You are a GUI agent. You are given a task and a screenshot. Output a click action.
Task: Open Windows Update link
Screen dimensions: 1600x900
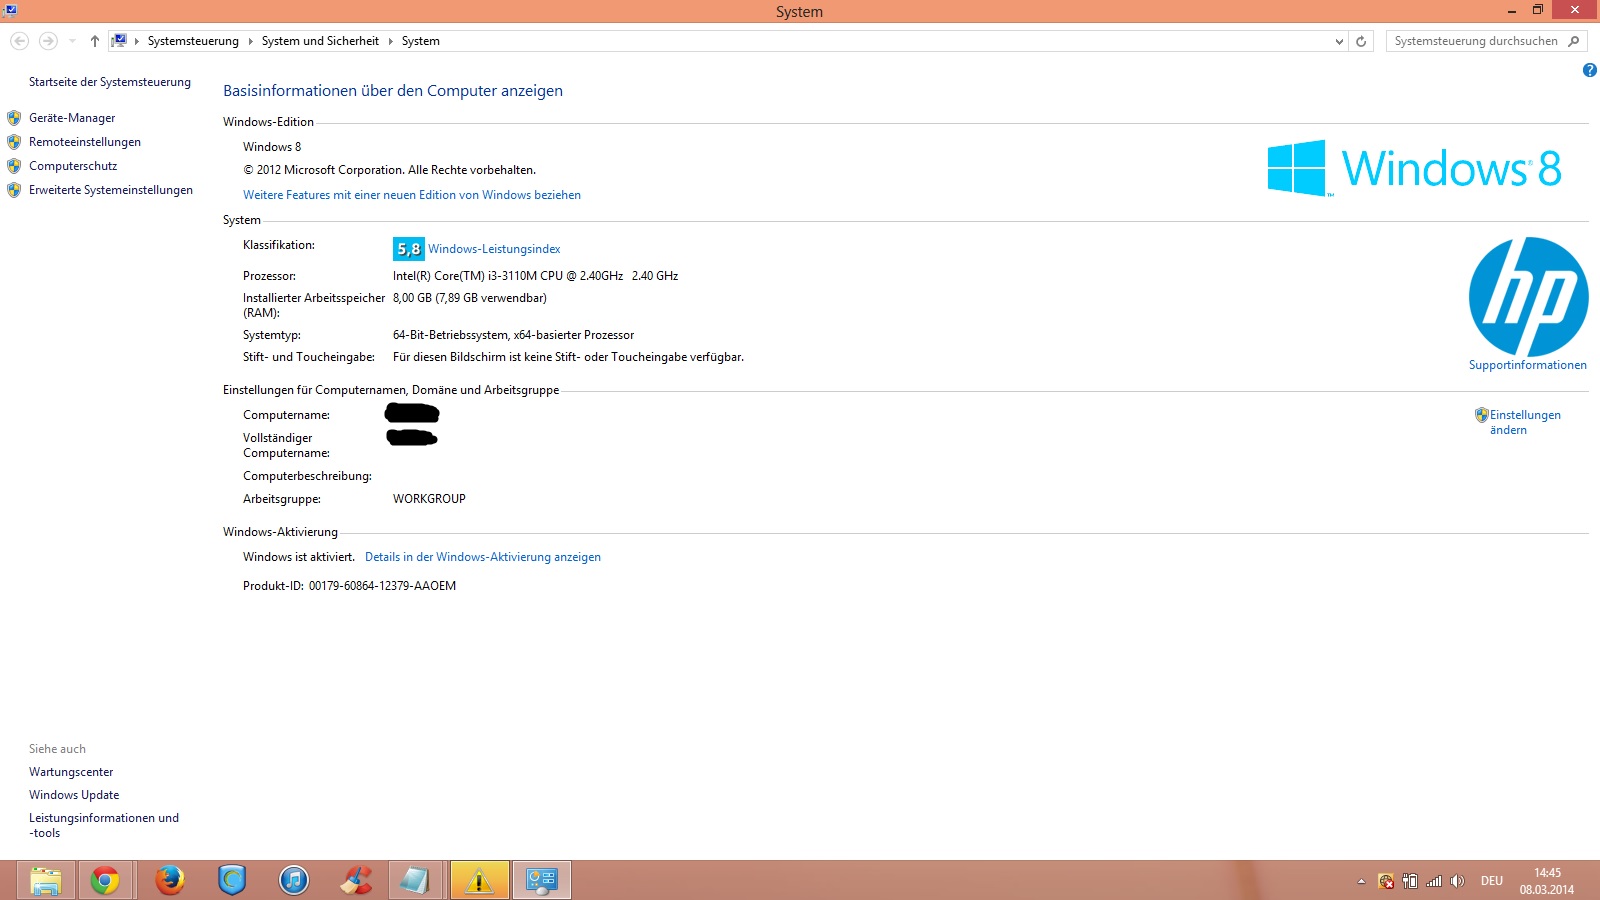pyautogui.click(x=74, y=795)
